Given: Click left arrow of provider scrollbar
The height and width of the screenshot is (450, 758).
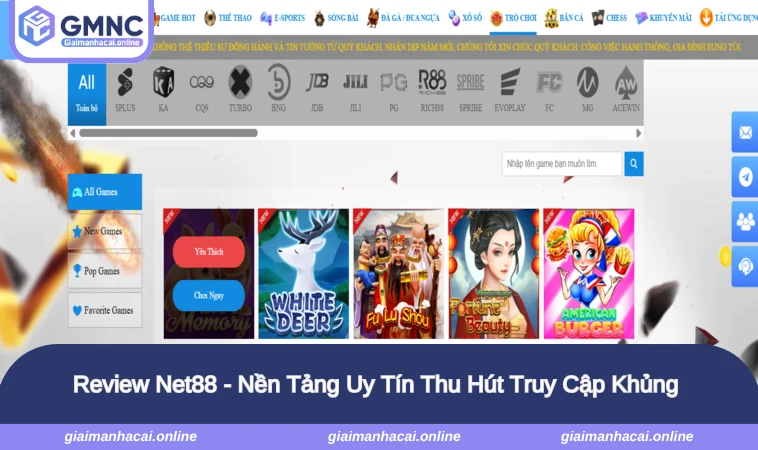Looking at the screenshot, I should tap(73, 133).
